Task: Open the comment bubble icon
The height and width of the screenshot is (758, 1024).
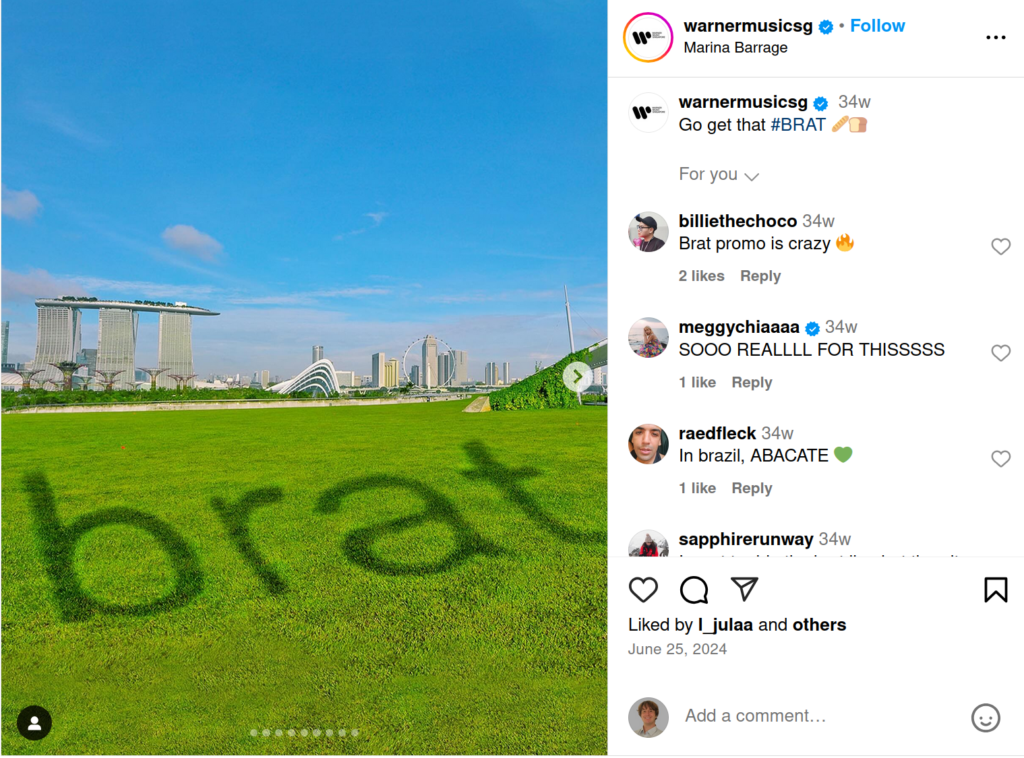Action: (694, 590)
